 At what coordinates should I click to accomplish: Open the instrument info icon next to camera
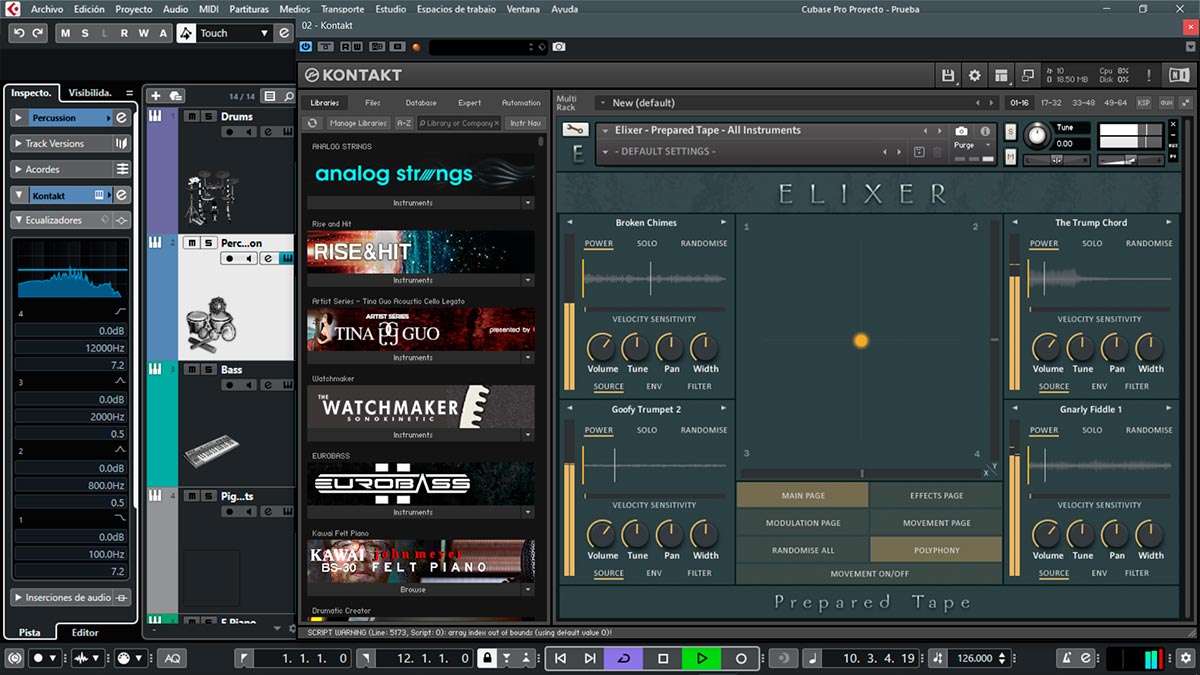[x=985, y=131]
